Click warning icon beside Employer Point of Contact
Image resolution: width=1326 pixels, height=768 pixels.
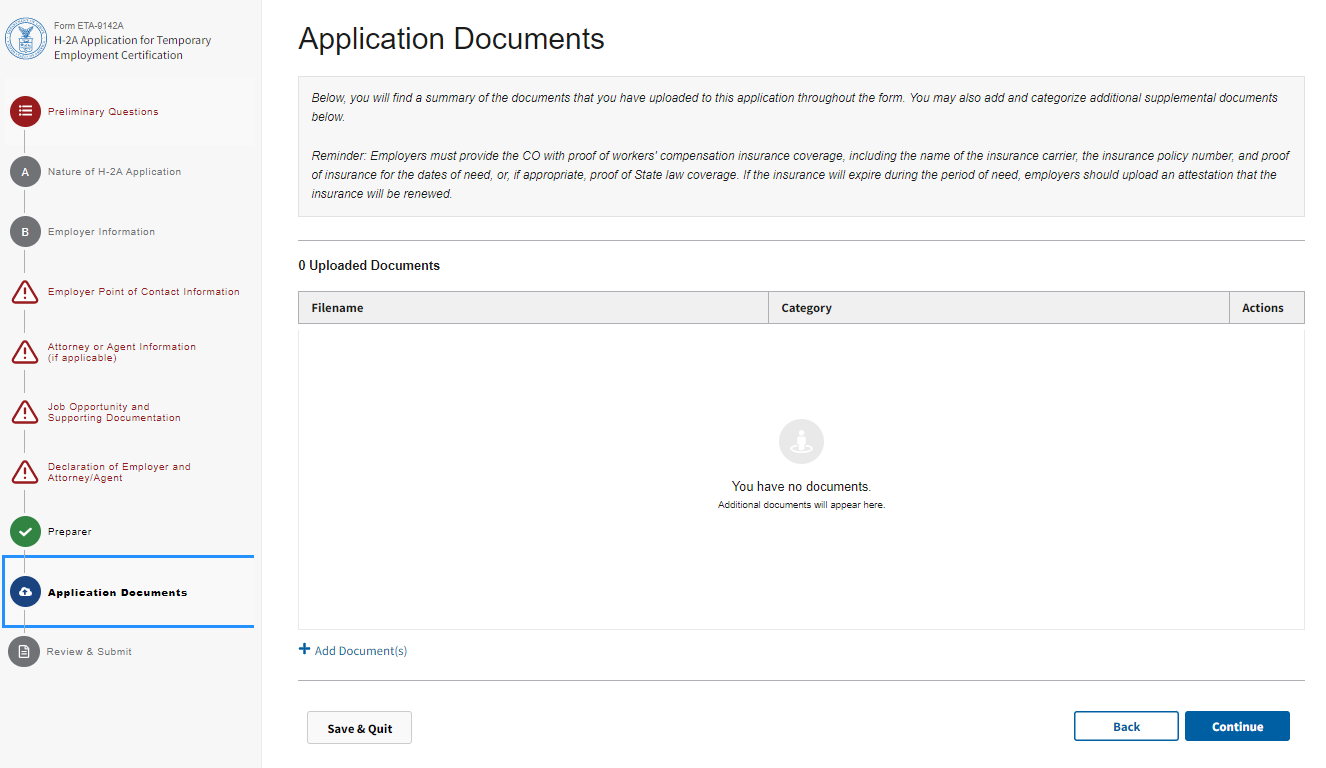click(x=25, y=292)
